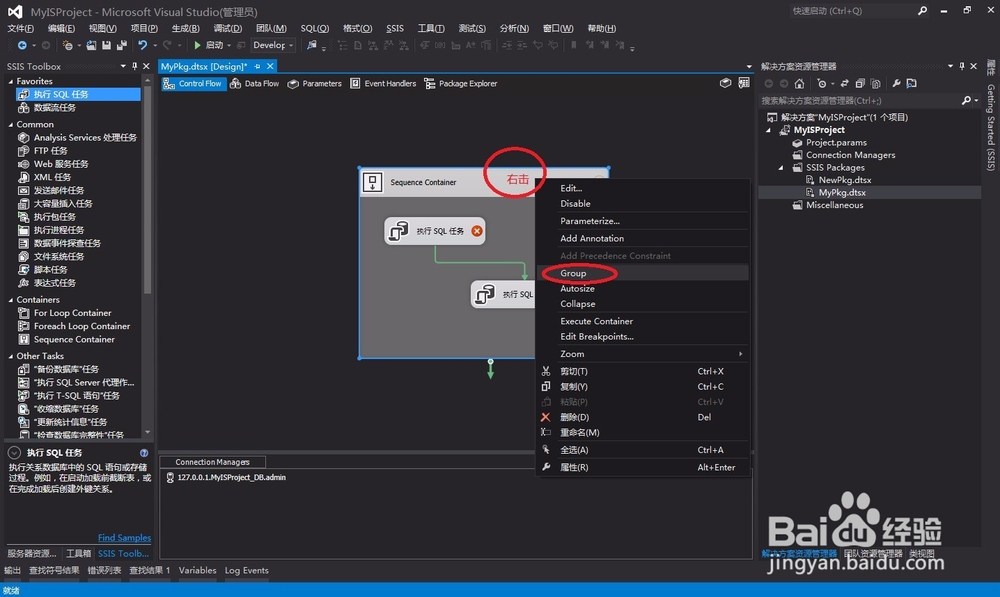Collapse the SSIS Packages folder
The image size is (1000, 597).
(x=781, y=168)
